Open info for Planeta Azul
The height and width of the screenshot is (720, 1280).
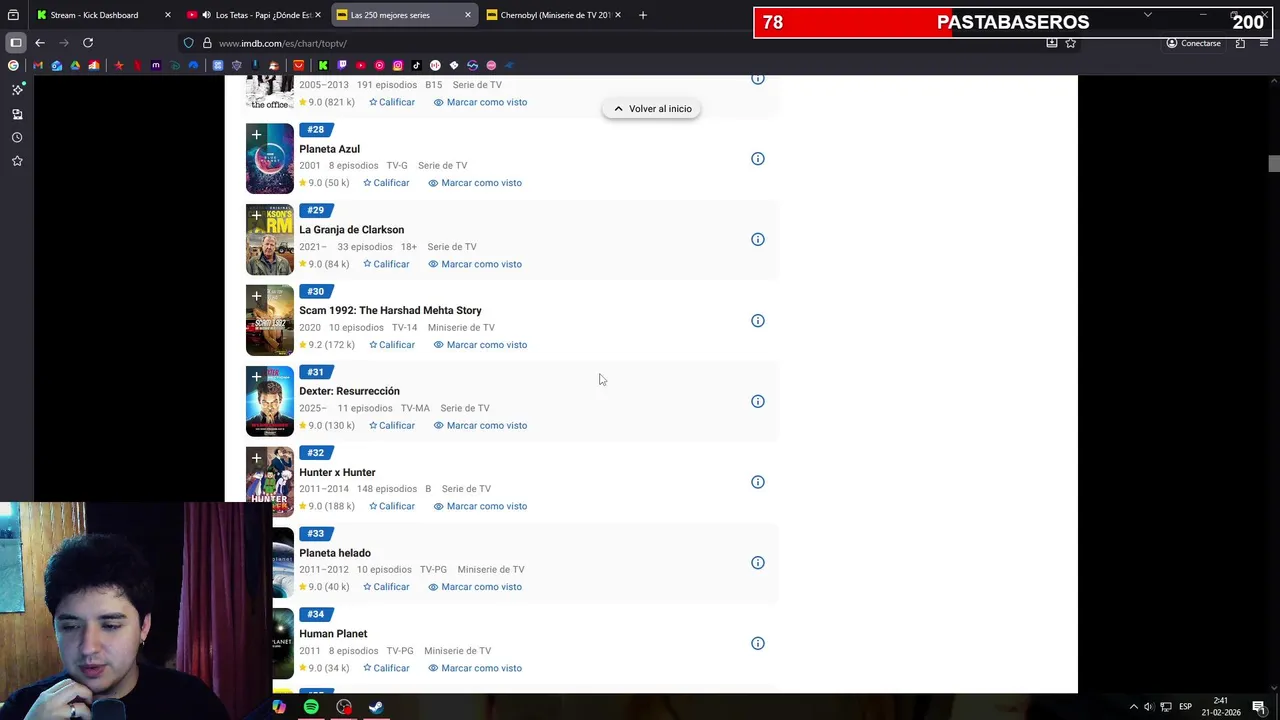click(x=758, y=159)
